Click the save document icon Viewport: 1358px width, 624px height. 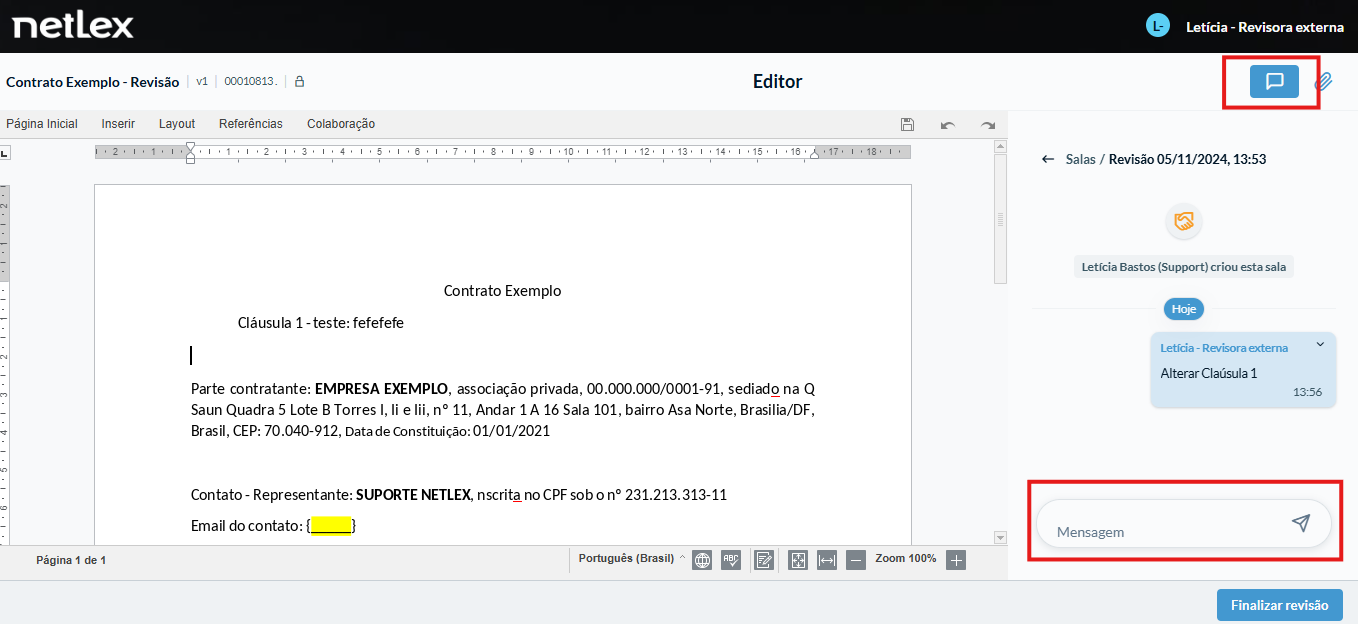(x=907, y=124)
